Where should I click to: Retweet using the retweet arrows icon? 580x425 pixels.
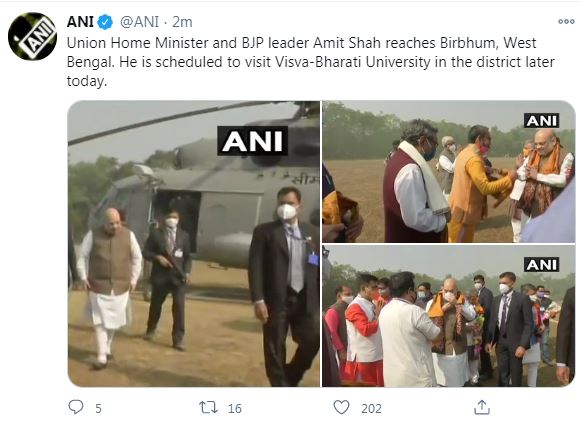208,407
